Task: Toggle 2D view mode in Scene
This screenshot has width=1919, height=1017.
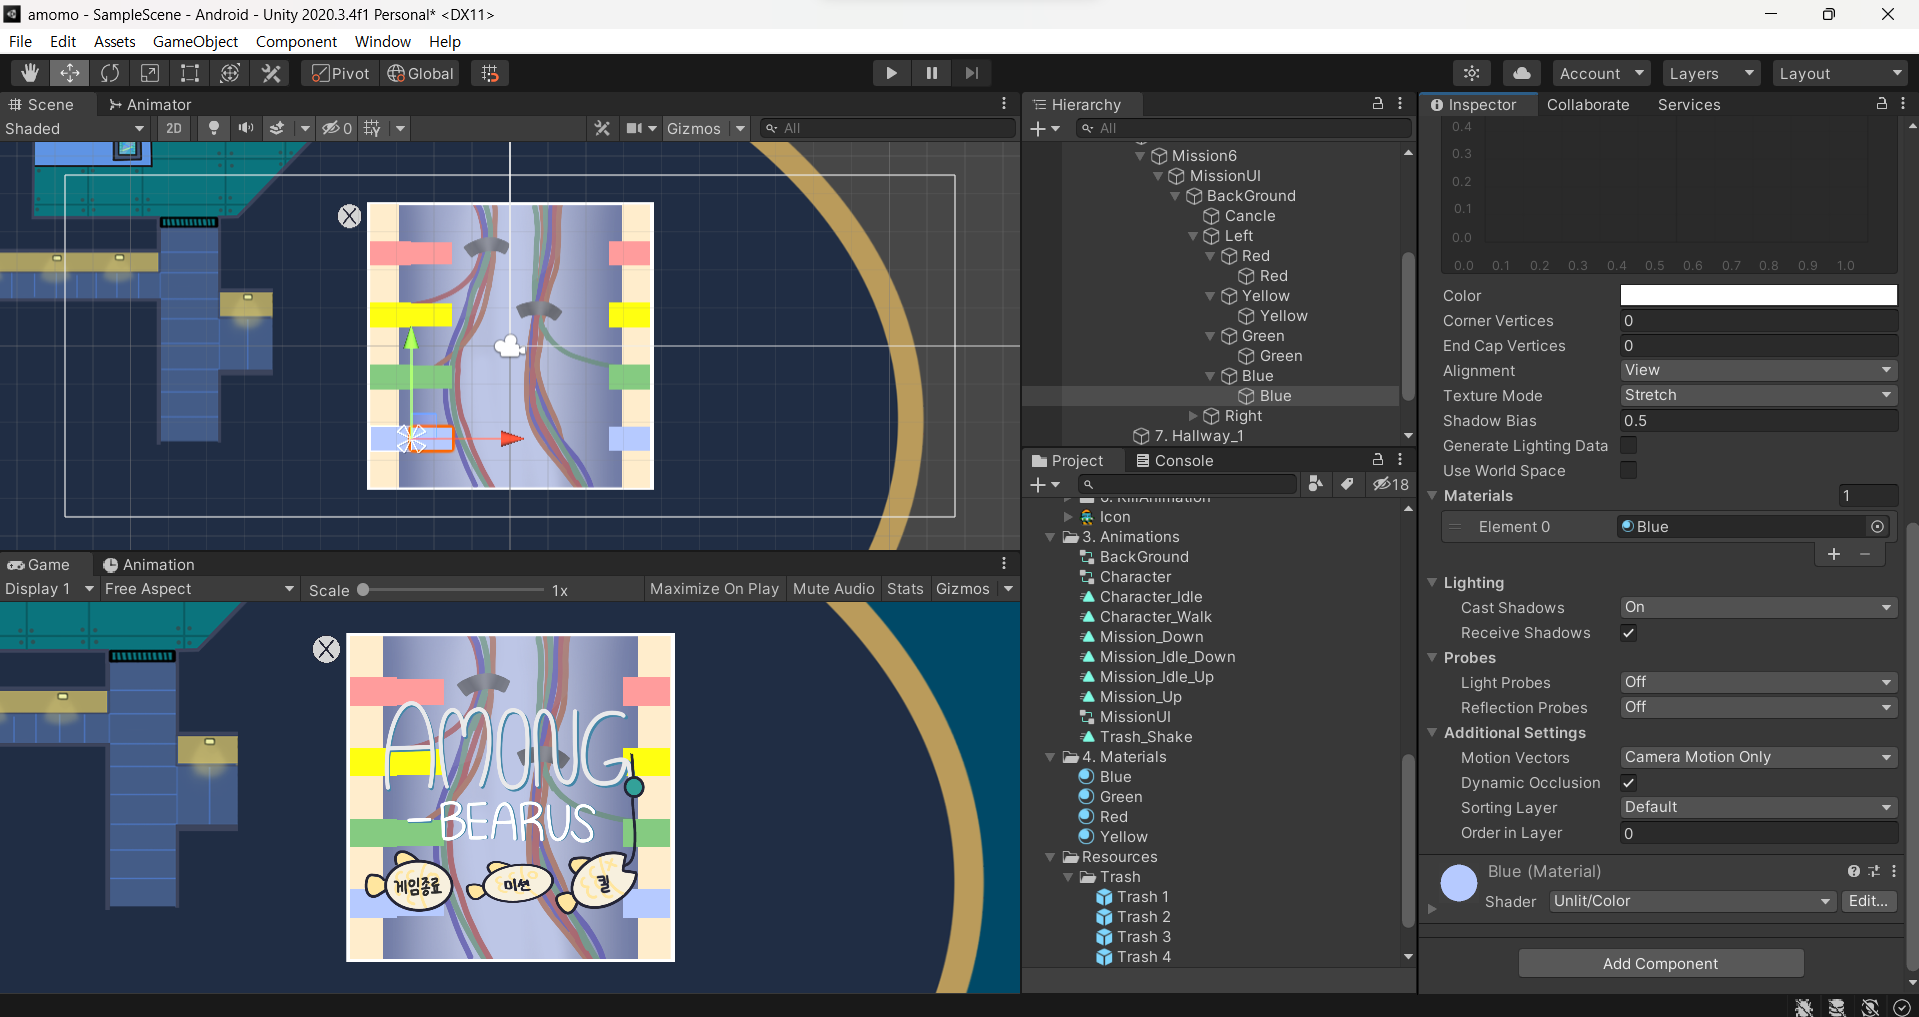Action: tap(174, 128)
